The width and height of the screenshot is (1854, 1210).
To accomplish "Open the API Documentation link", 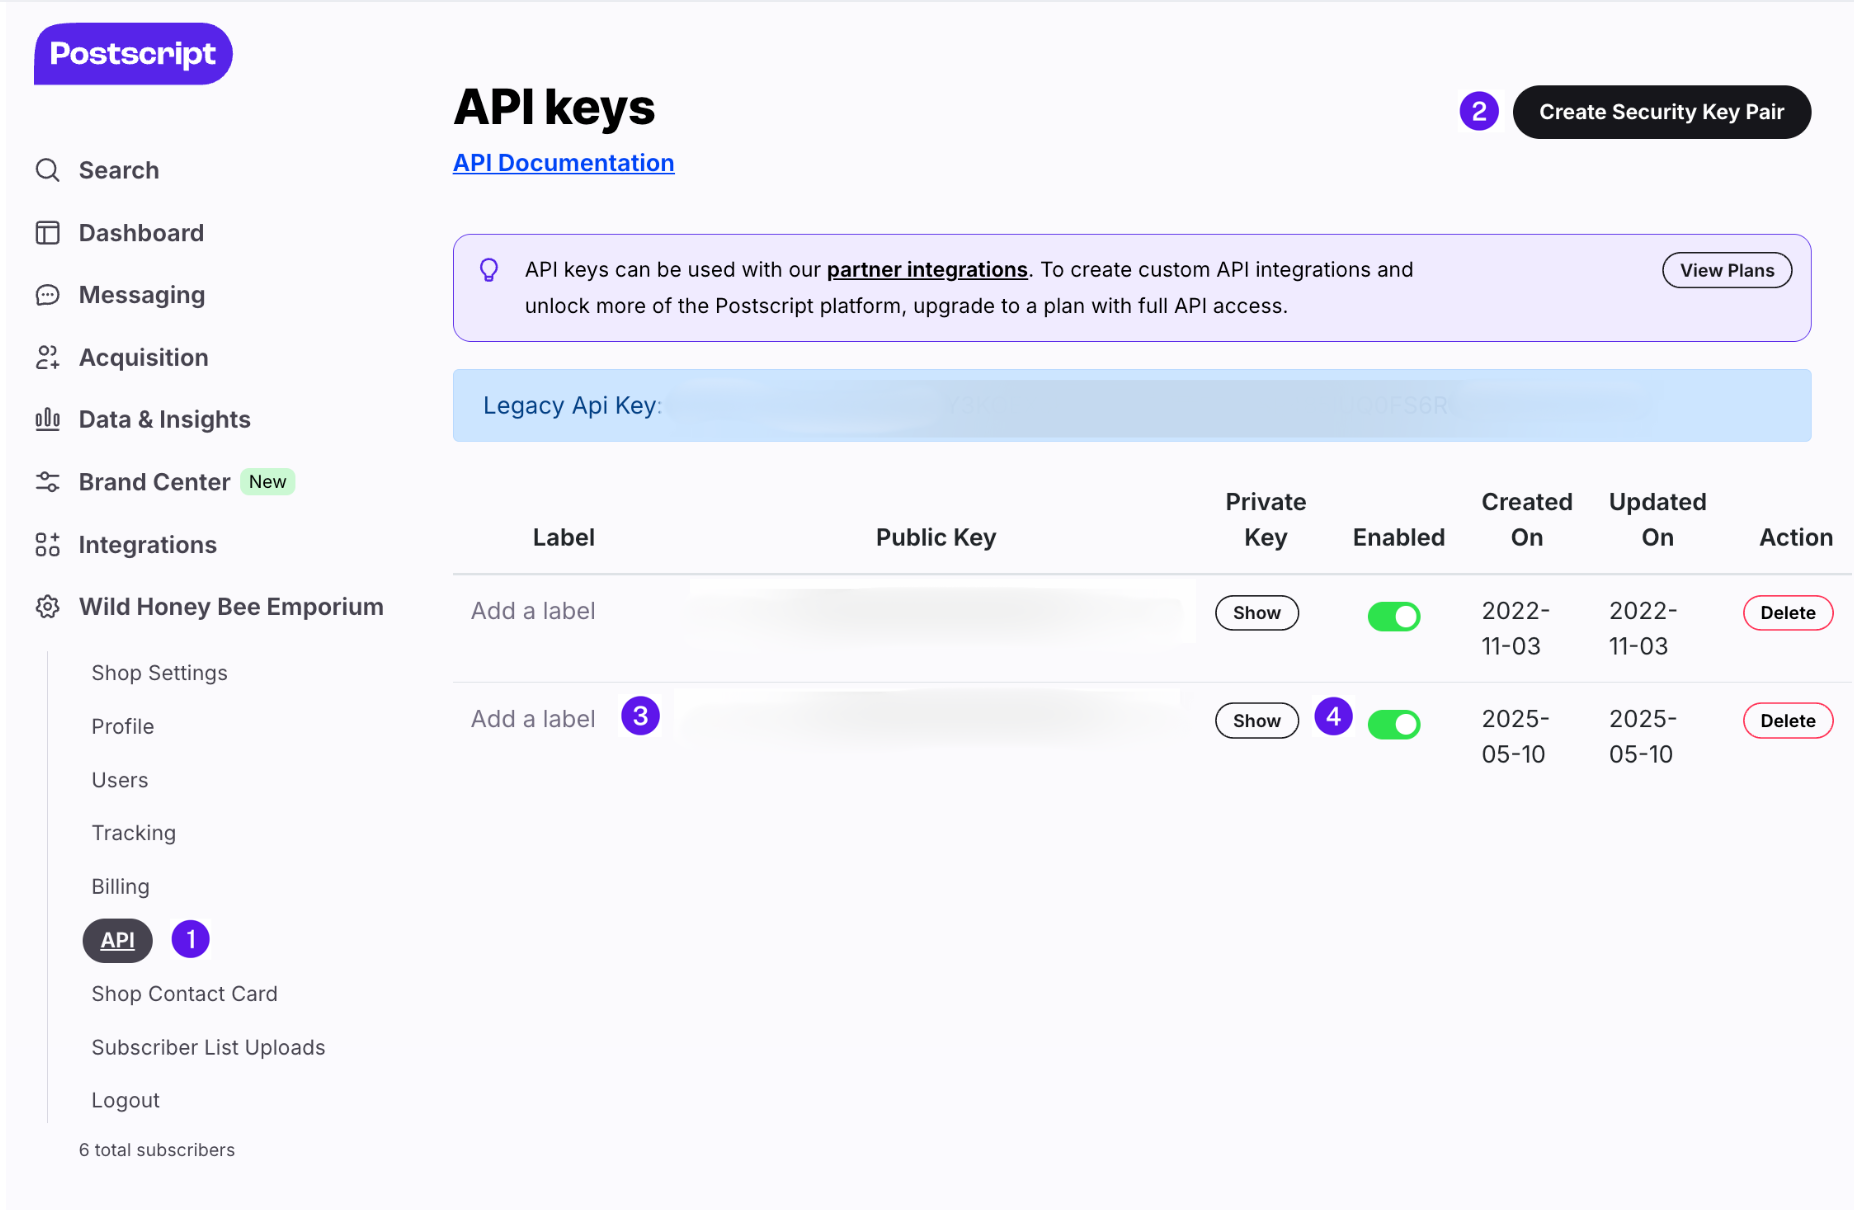I will coord(563,162).
